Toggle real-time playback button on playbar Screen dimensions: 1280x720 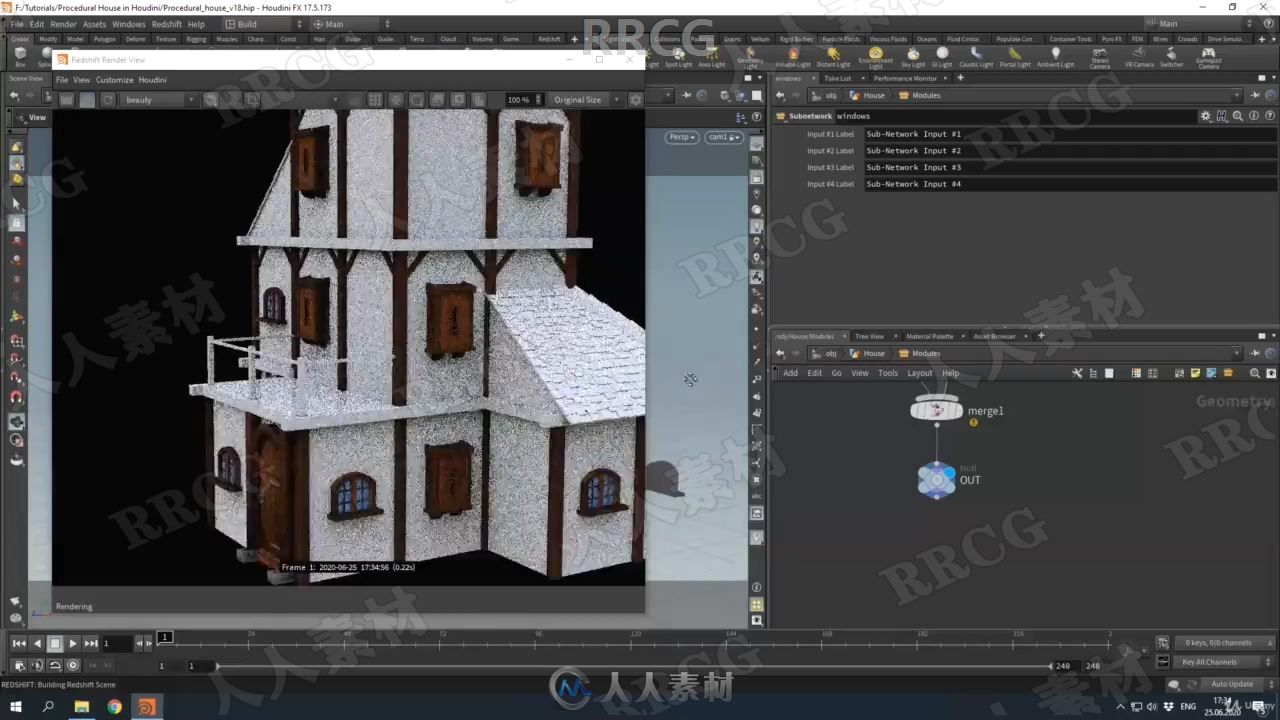click(73, 665)
